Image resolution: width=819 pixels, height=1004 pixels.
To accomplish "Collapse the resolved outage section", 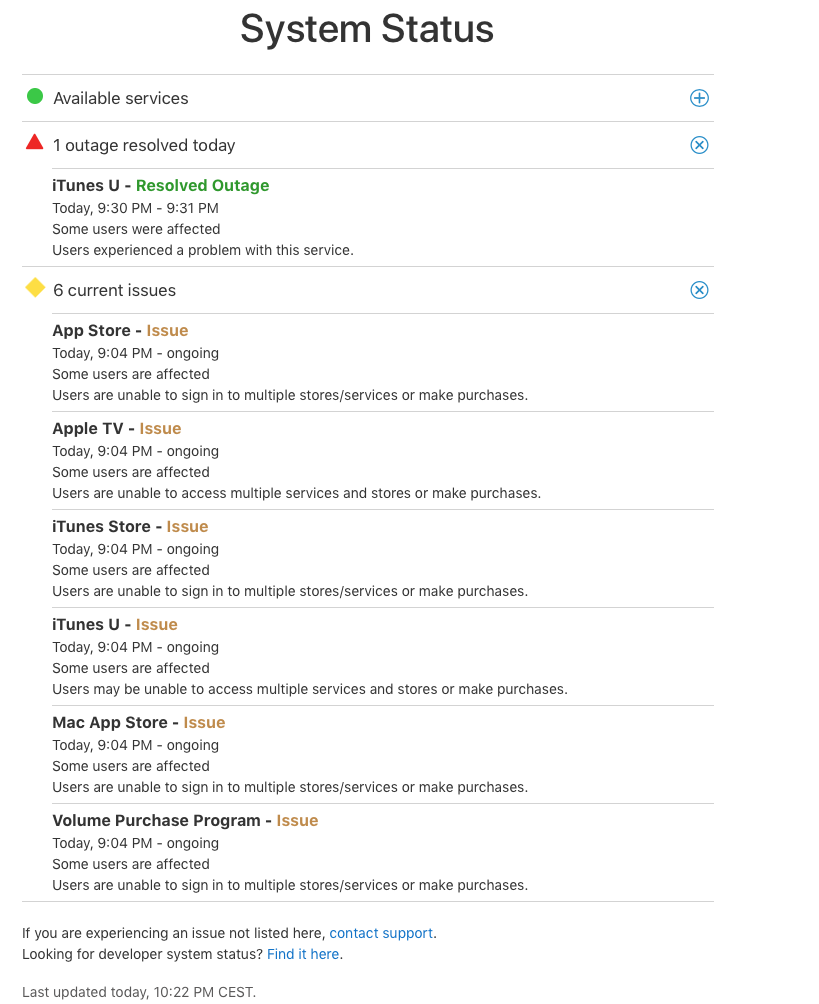I will [x=699, y=145].
